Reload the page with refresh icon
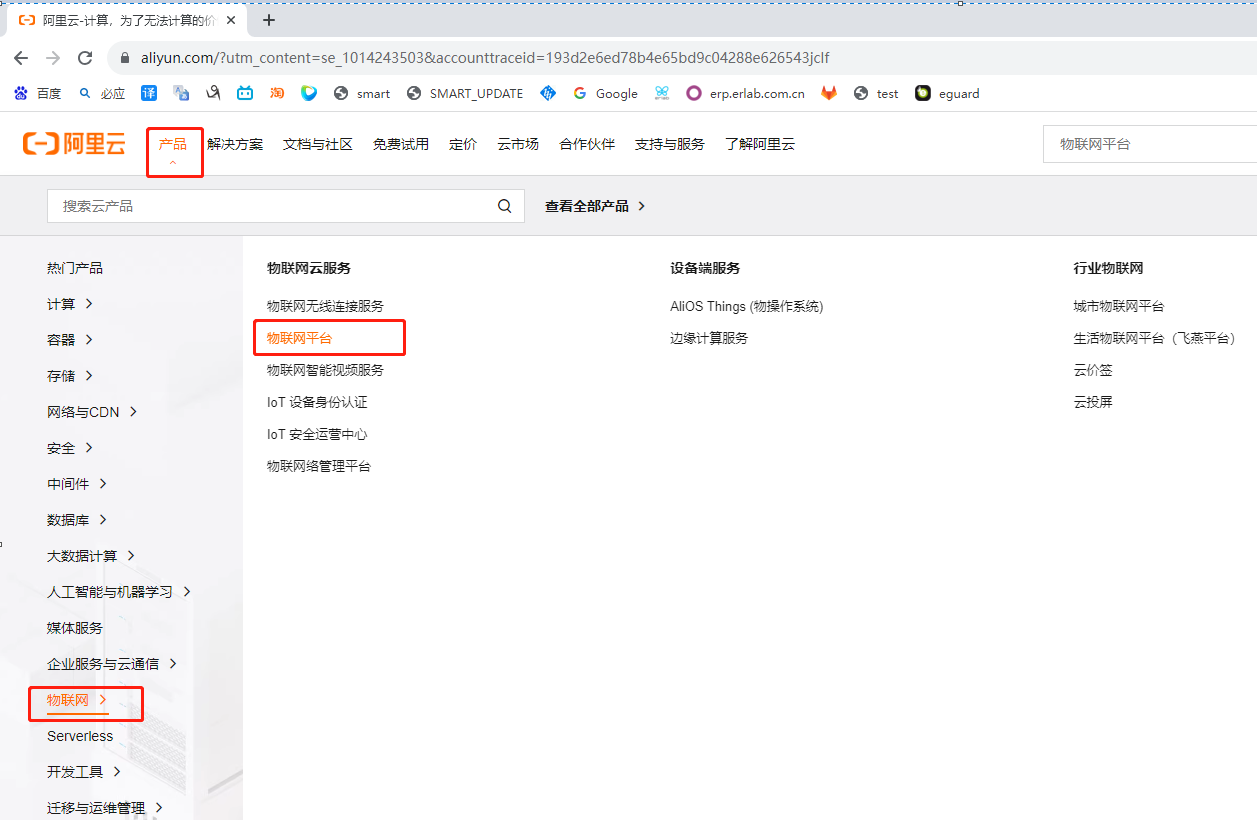Image resolution: width=1257 pixels, height=820 pixels. coord(85,58)
